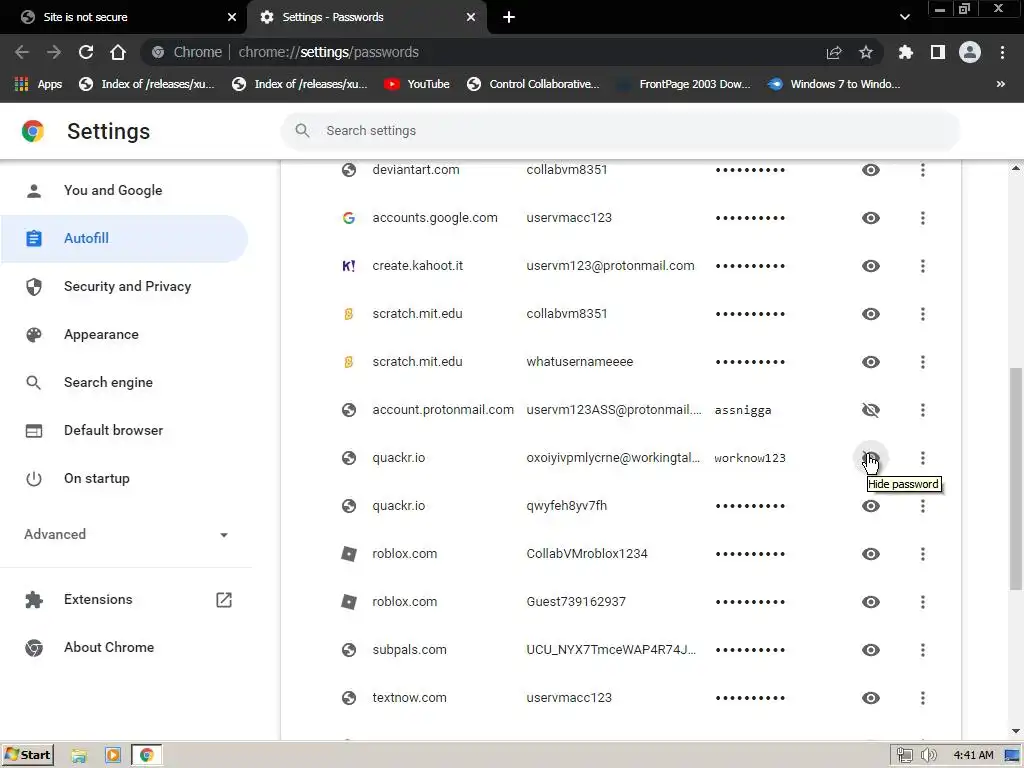Open Appearance settings

(124, 334)
